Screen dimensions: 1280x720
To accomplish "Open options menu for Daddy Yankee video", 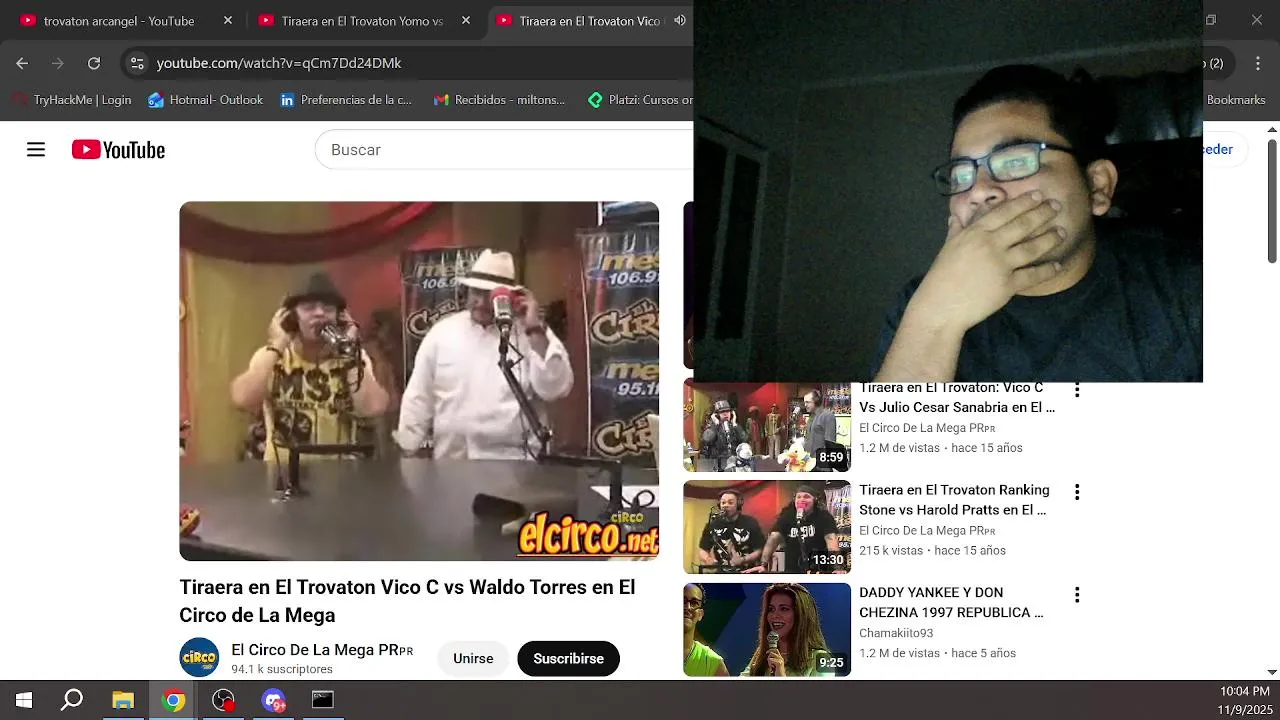I will tap(1077, 595).
